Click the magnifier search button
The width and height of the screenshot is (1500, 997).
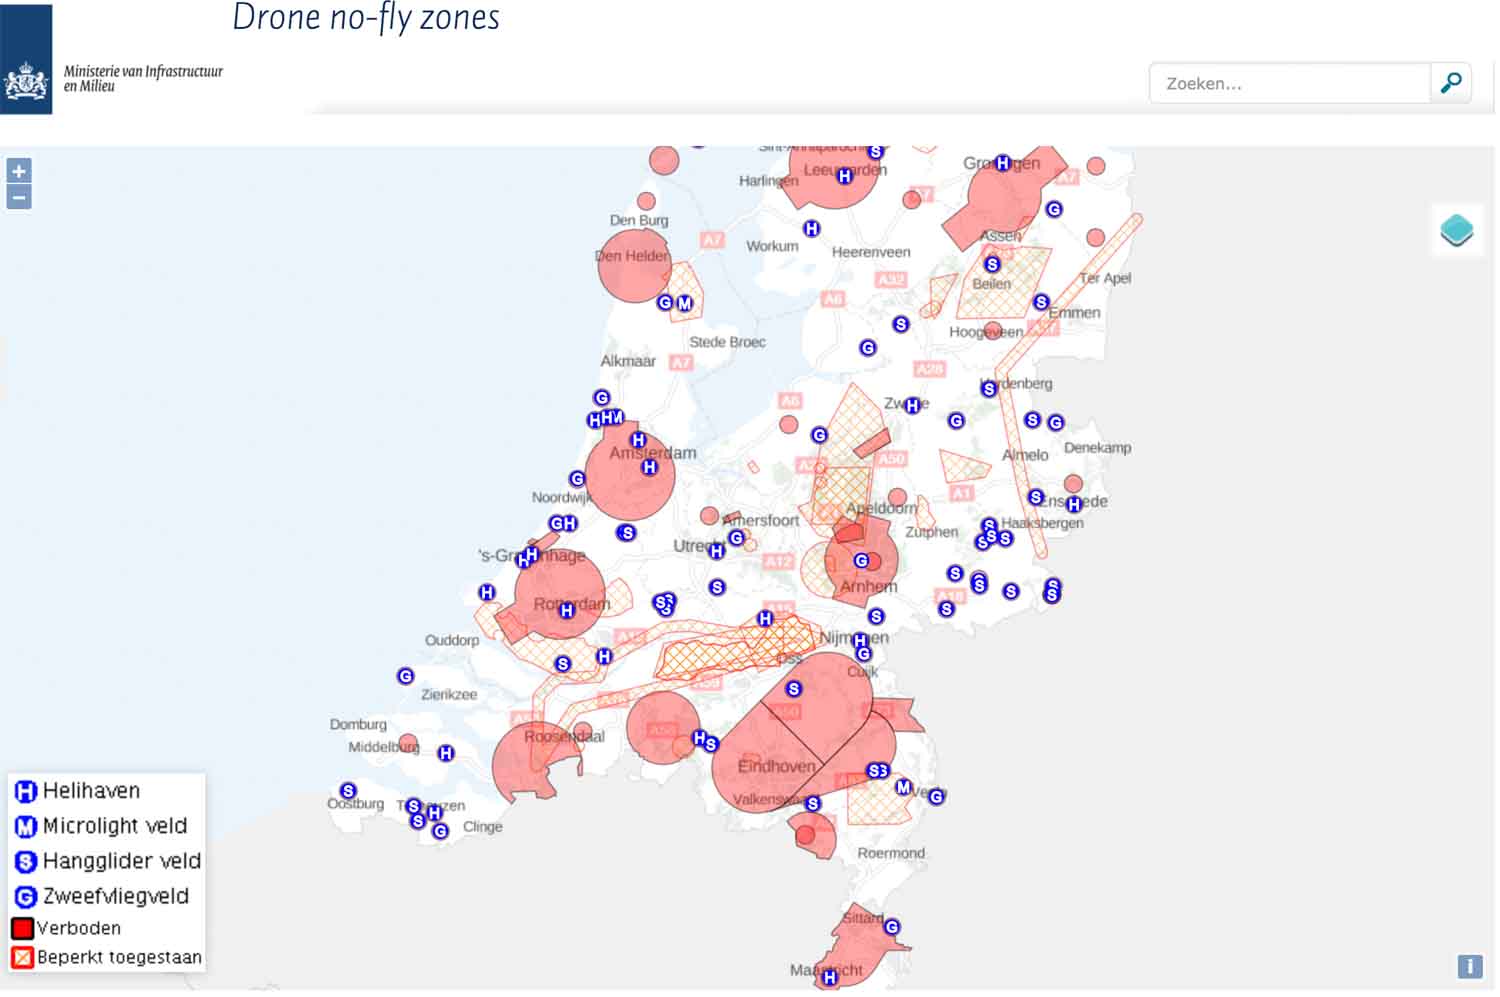coord(1451,84)
